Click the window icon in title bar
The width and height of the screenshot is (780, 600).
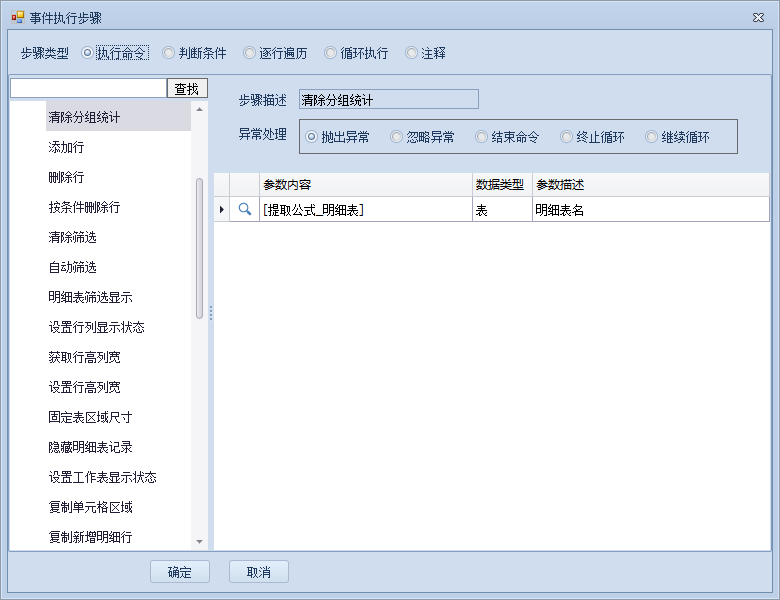17,18
